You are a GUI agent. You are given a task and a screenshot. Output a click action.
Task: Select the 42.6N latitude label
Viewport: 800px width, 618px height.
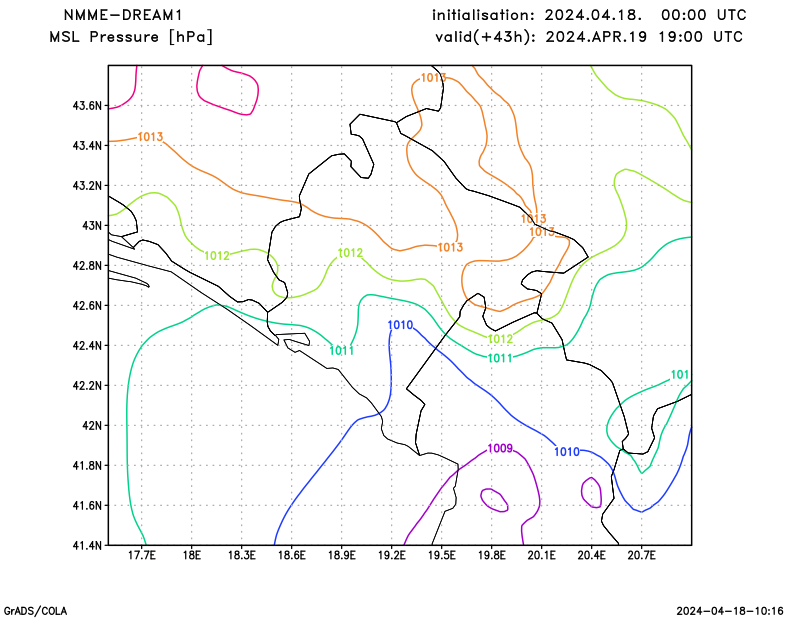(87, 305)
